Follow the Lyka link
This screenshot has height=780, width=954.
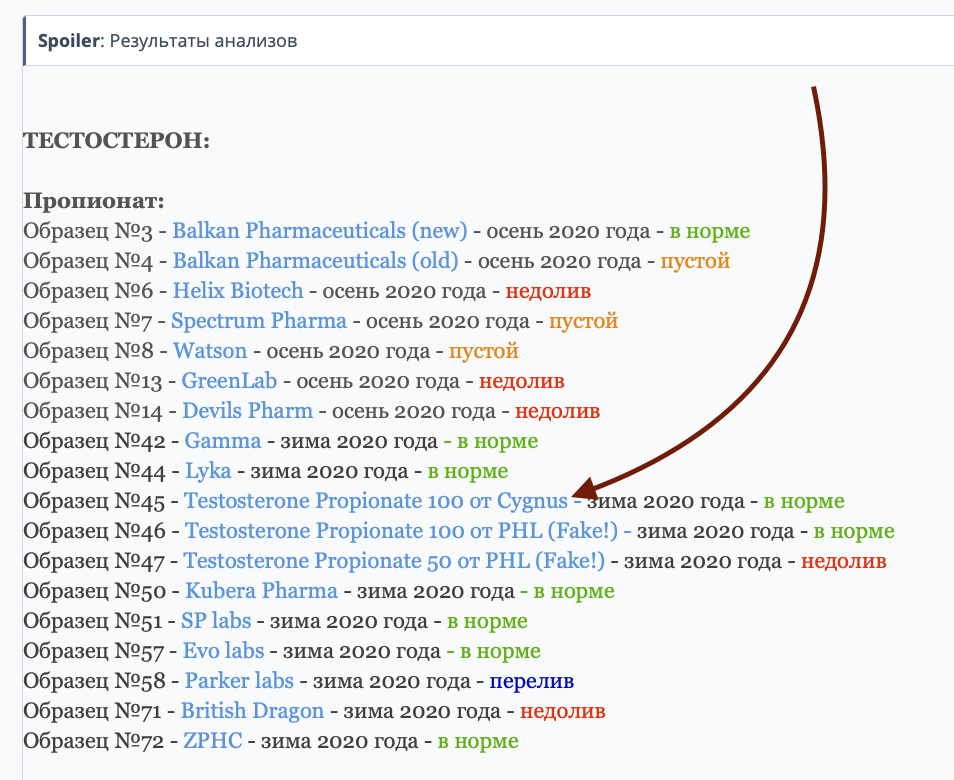207,471
